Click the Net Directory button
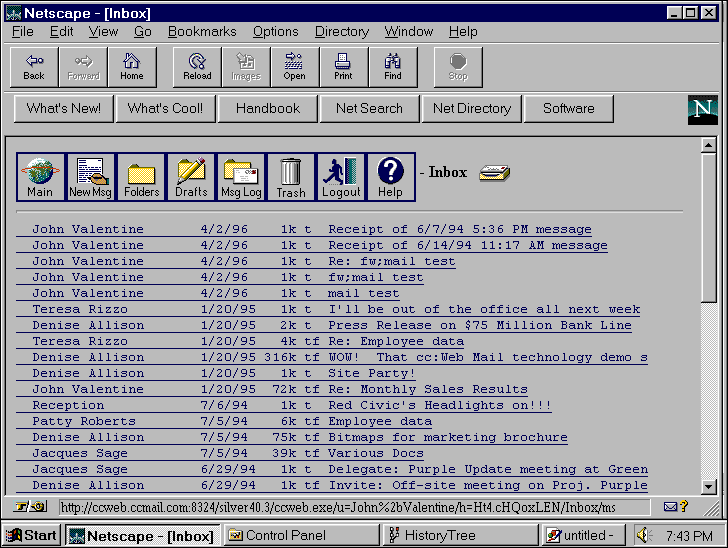 [472, 109]
